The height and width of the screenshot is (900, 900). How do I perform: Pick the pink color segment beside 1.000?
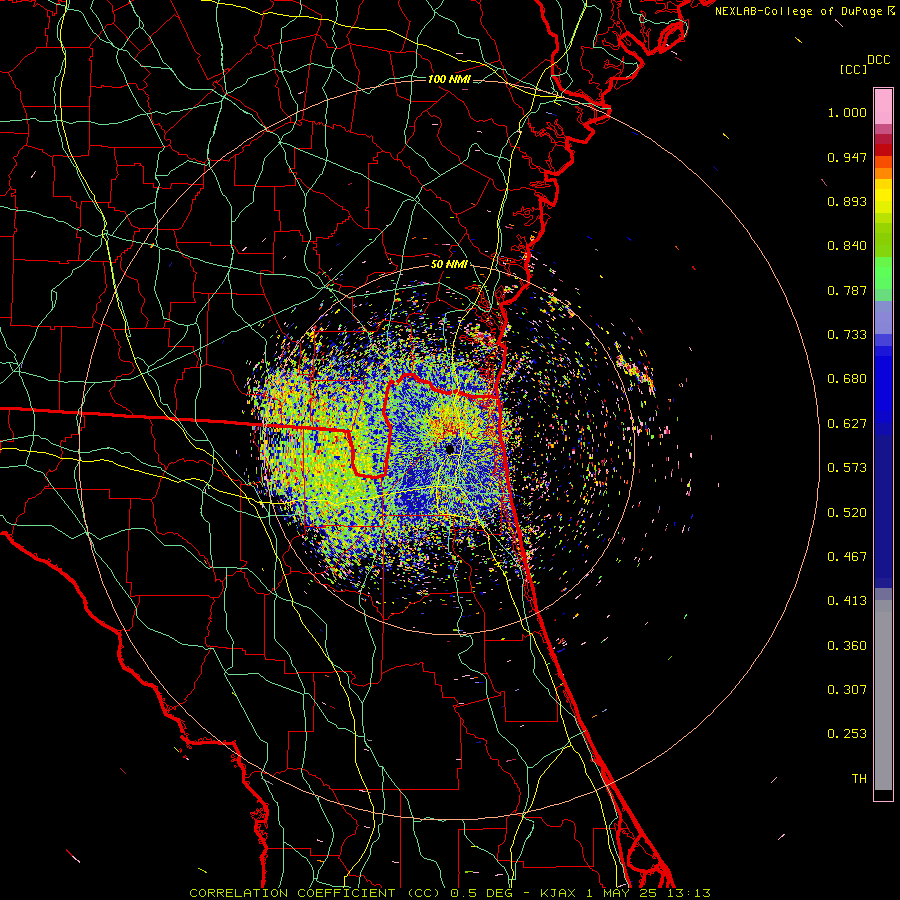pyautogui.click(x=883, y=107)
